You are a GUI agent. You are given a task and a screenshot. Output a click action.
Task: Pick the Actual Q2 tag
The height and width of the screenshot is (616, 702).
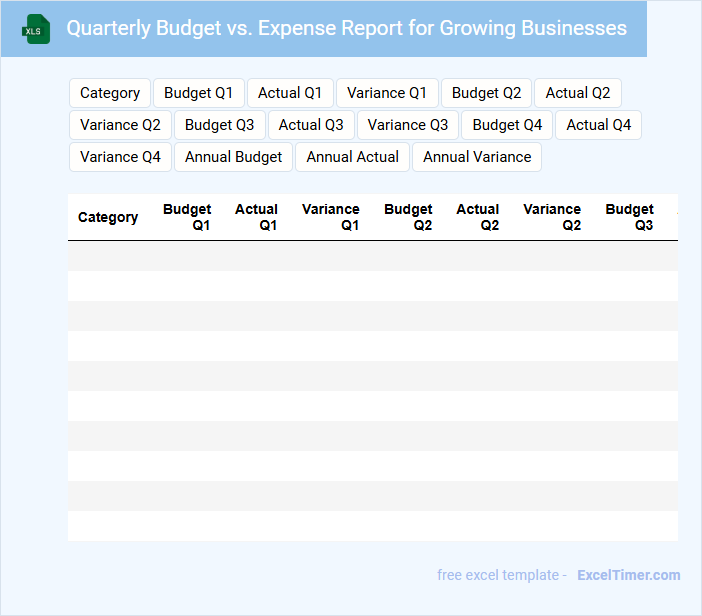pyautogui.click(x=578, y=93)
